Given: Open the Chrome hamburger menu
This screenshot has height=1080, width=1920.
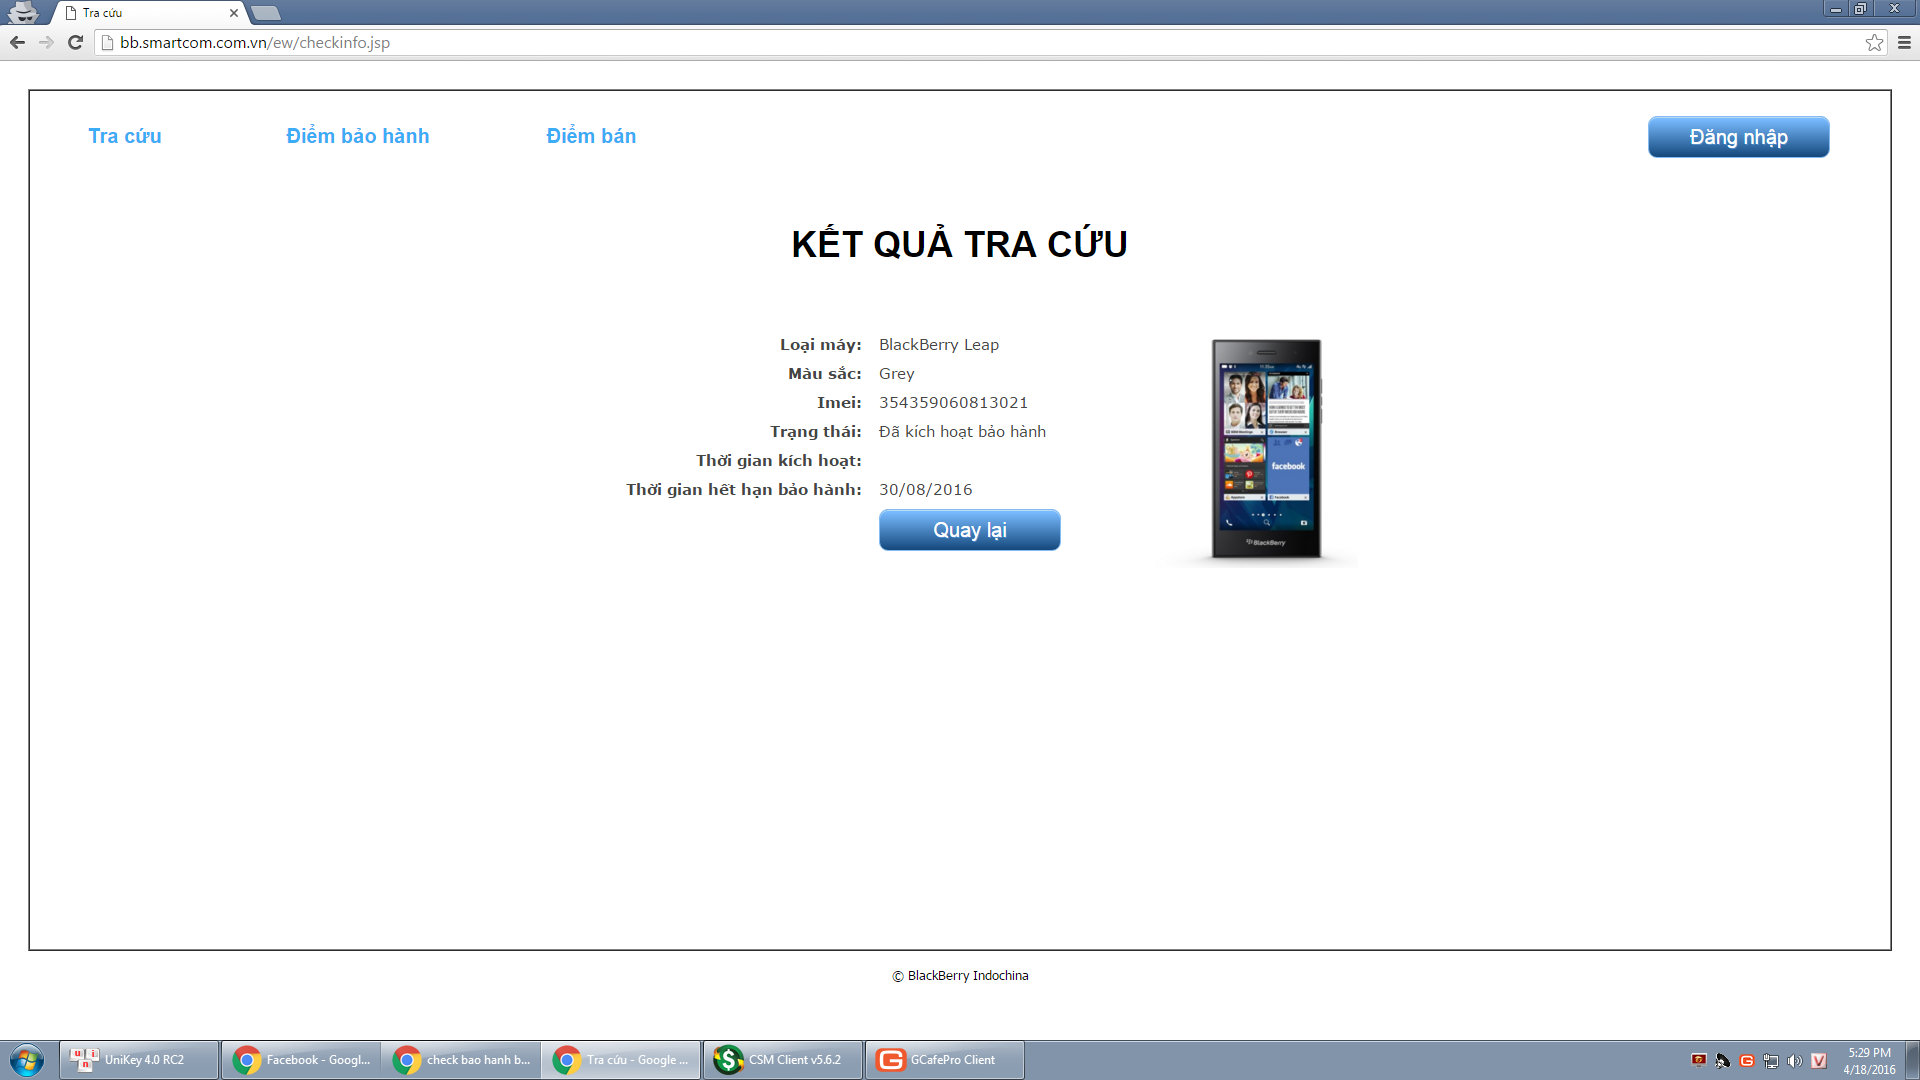Looking at the screenshot, I should [1904, 42].
